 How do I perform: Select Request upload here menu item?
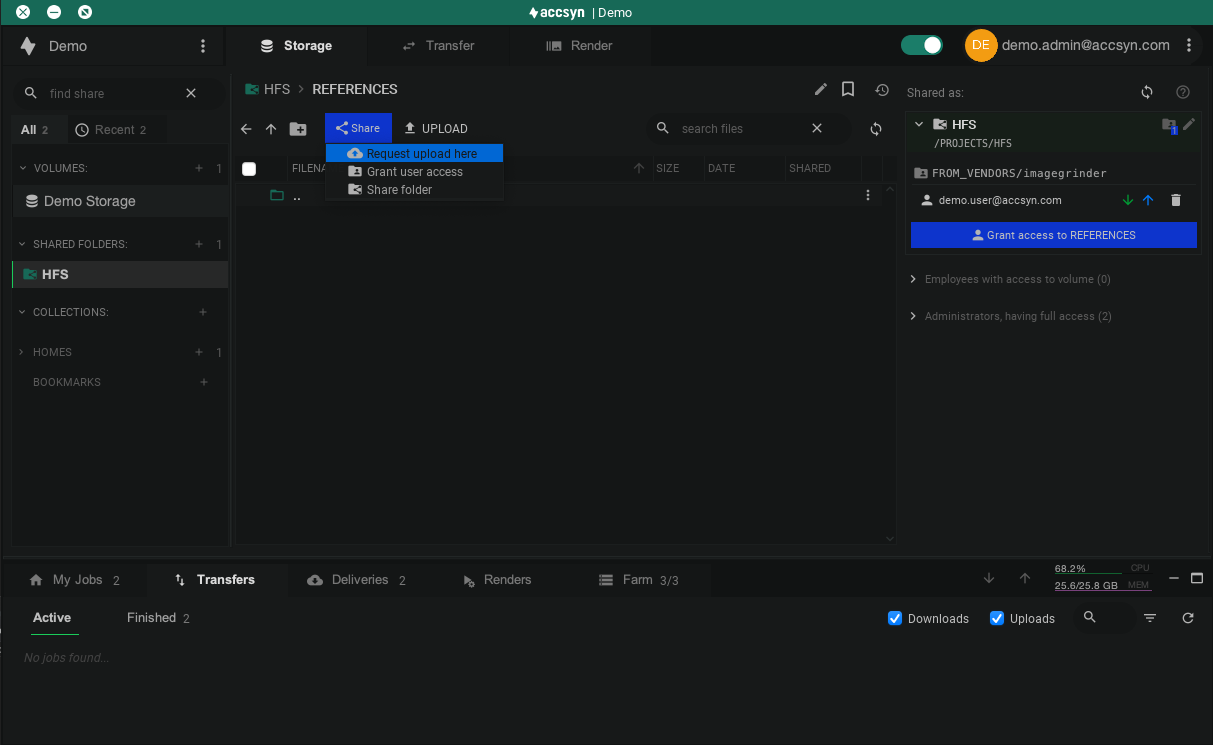(x=414, y=154)
